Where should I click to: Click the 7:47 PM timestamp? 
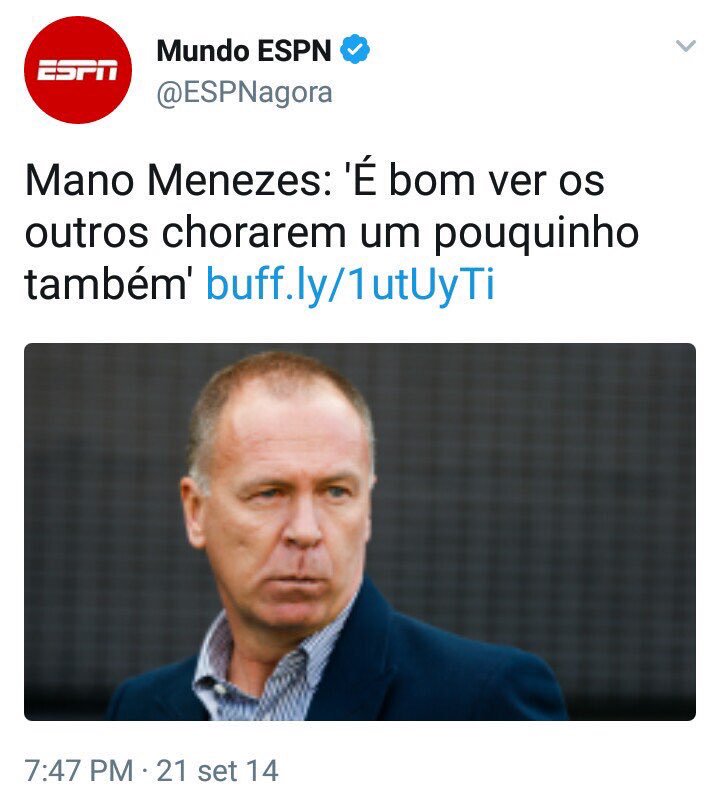pos(79,771)
